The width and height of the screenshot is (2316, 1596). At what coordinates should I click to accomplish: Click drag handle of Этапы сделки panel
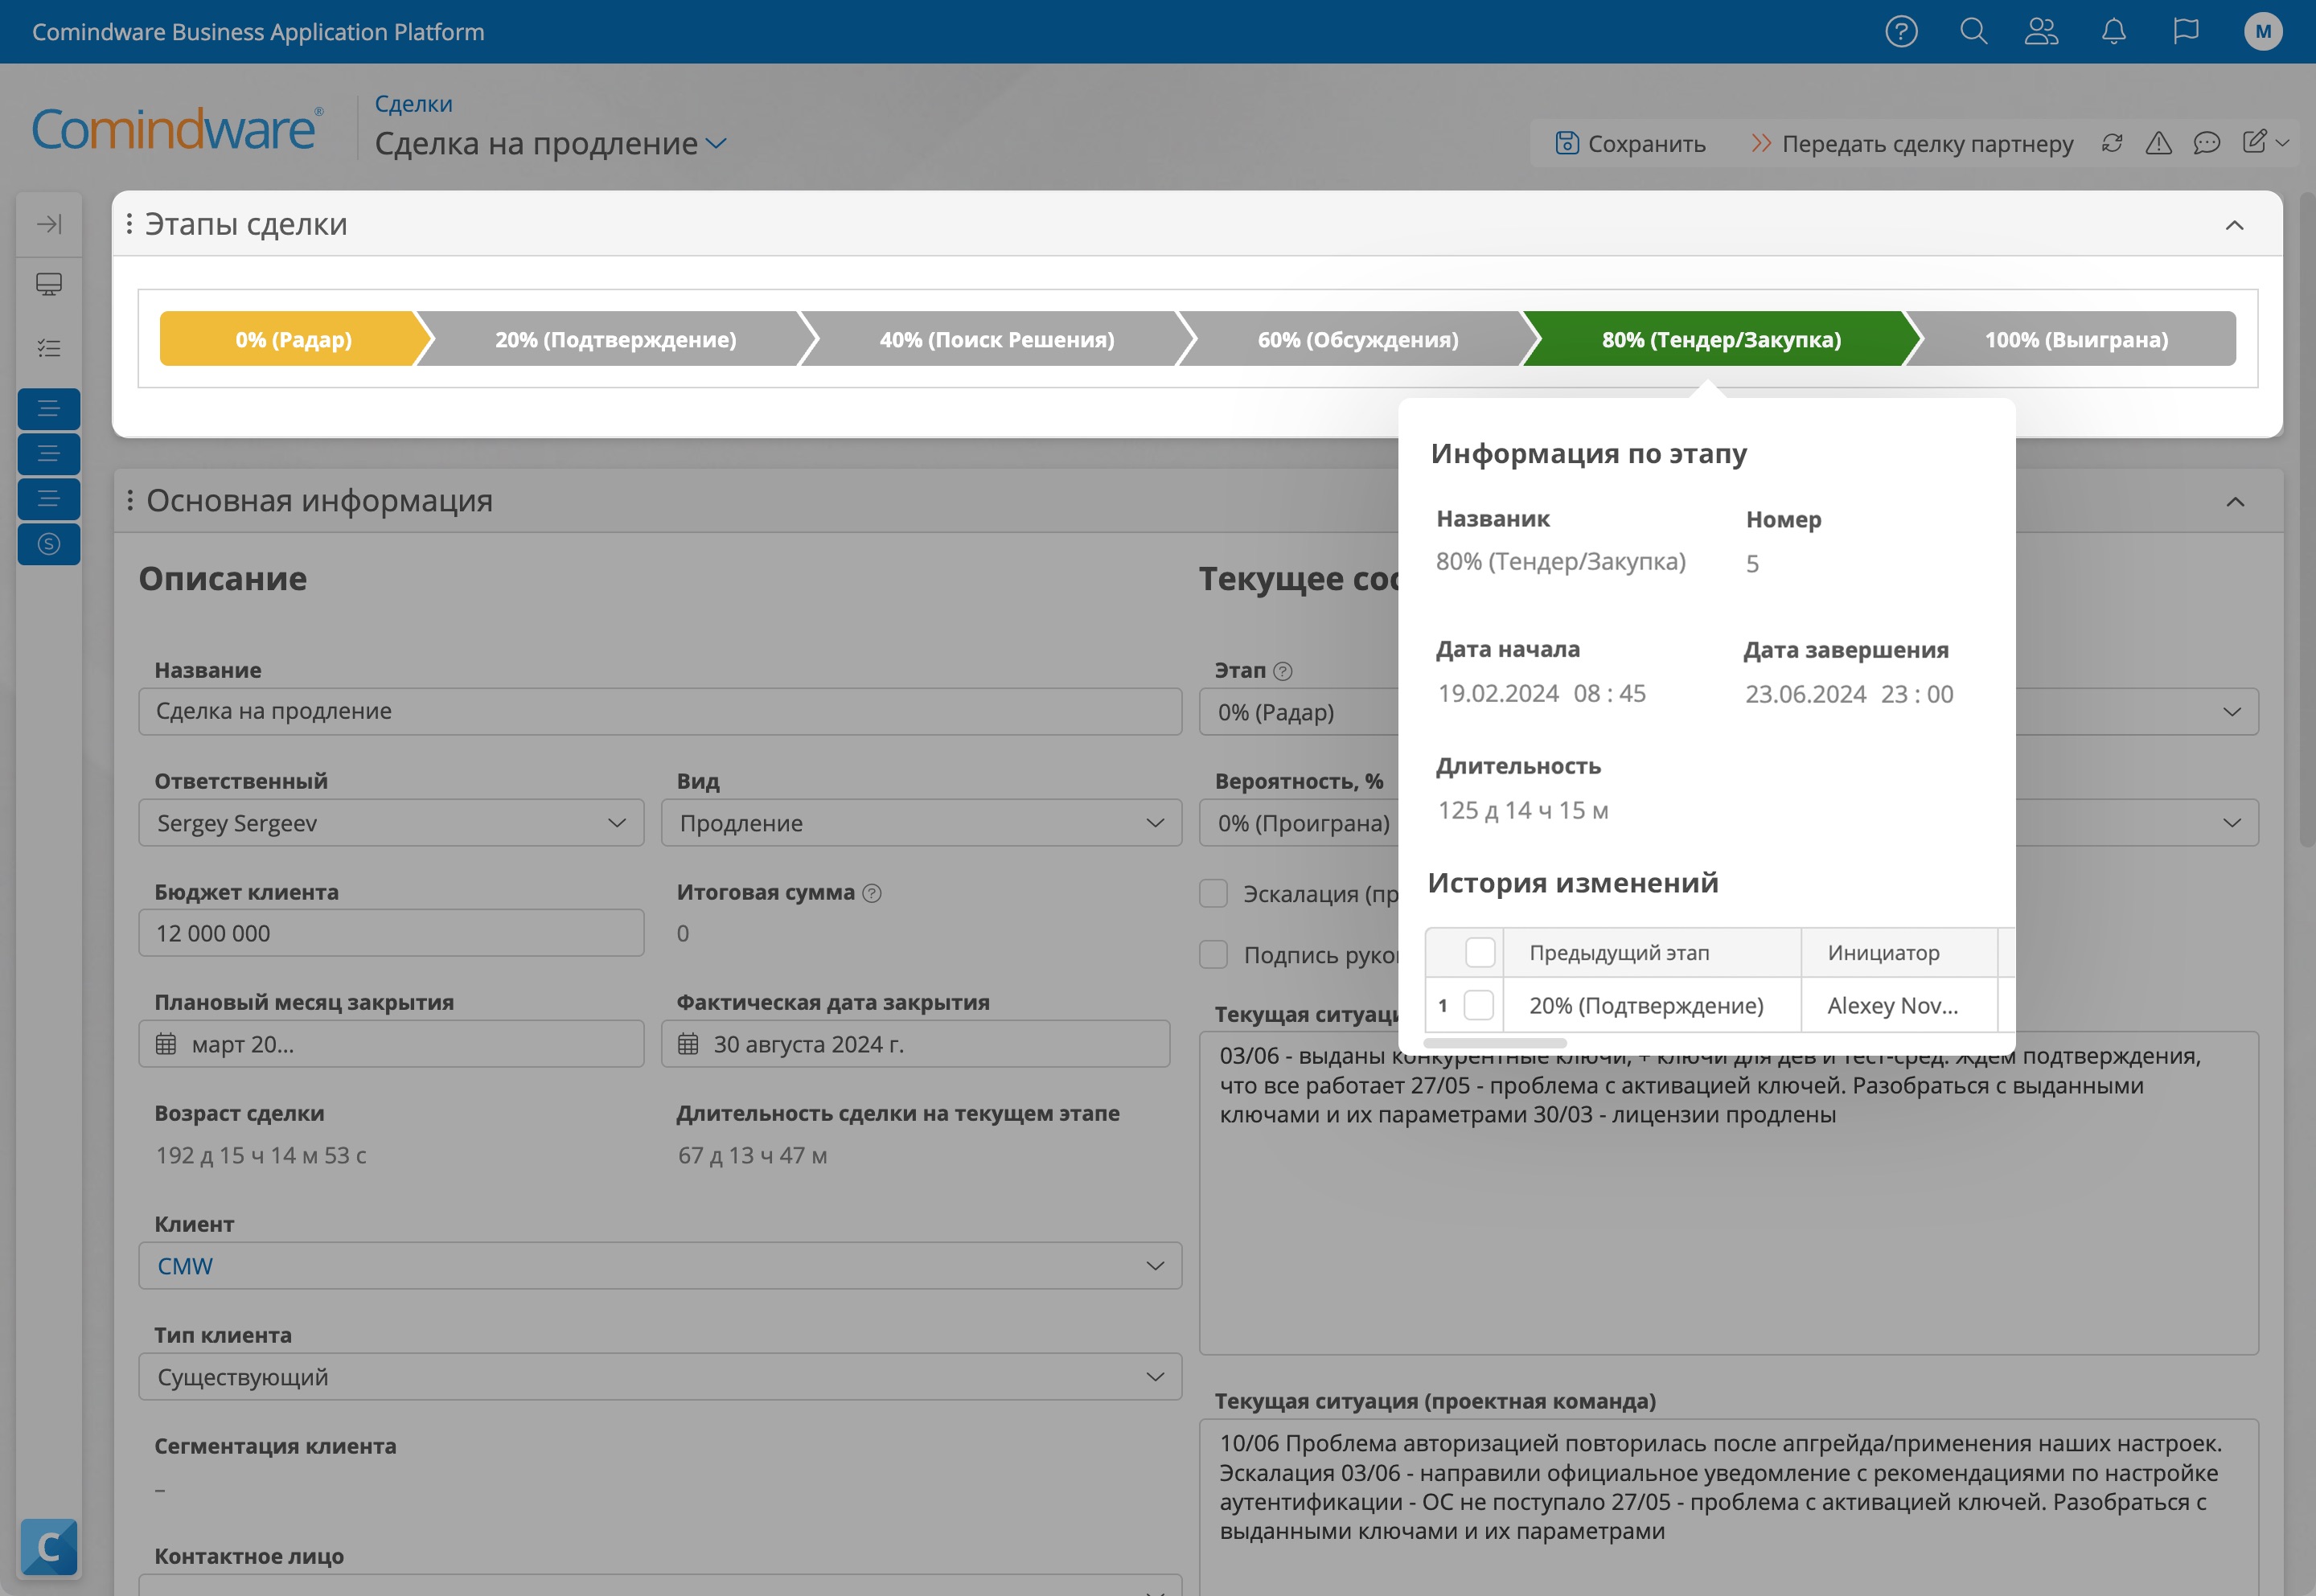(129, 223)
